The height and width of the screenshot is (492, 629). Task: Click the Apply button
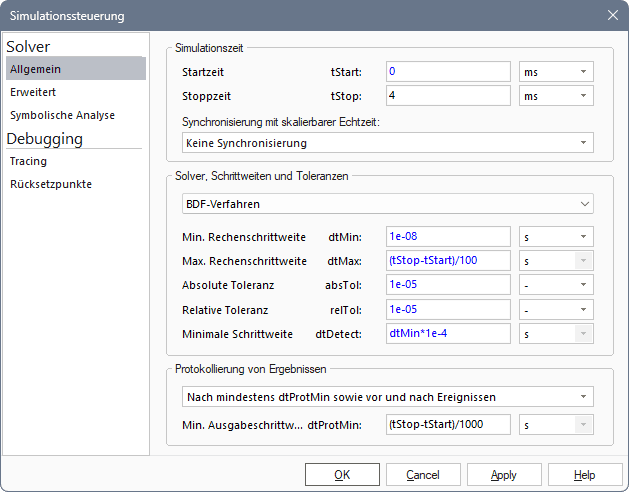(x=504, y=475)
